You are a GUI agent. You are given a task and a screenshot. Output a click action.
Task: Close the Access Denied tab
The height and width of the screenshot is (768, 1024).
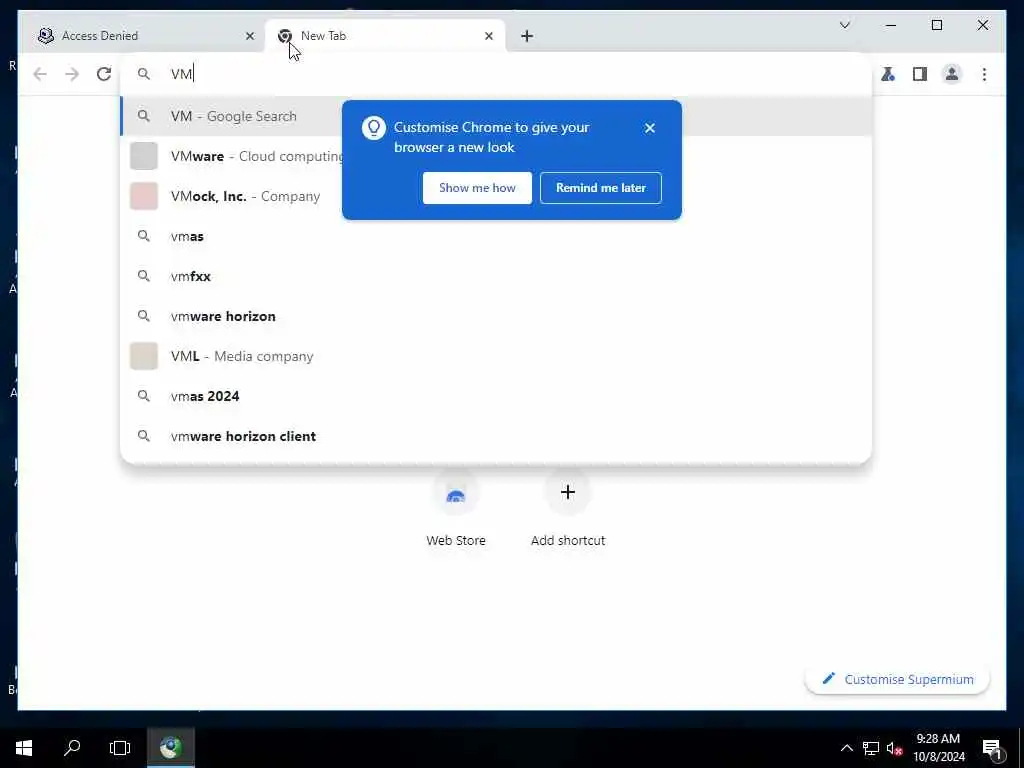pos(249,37)
